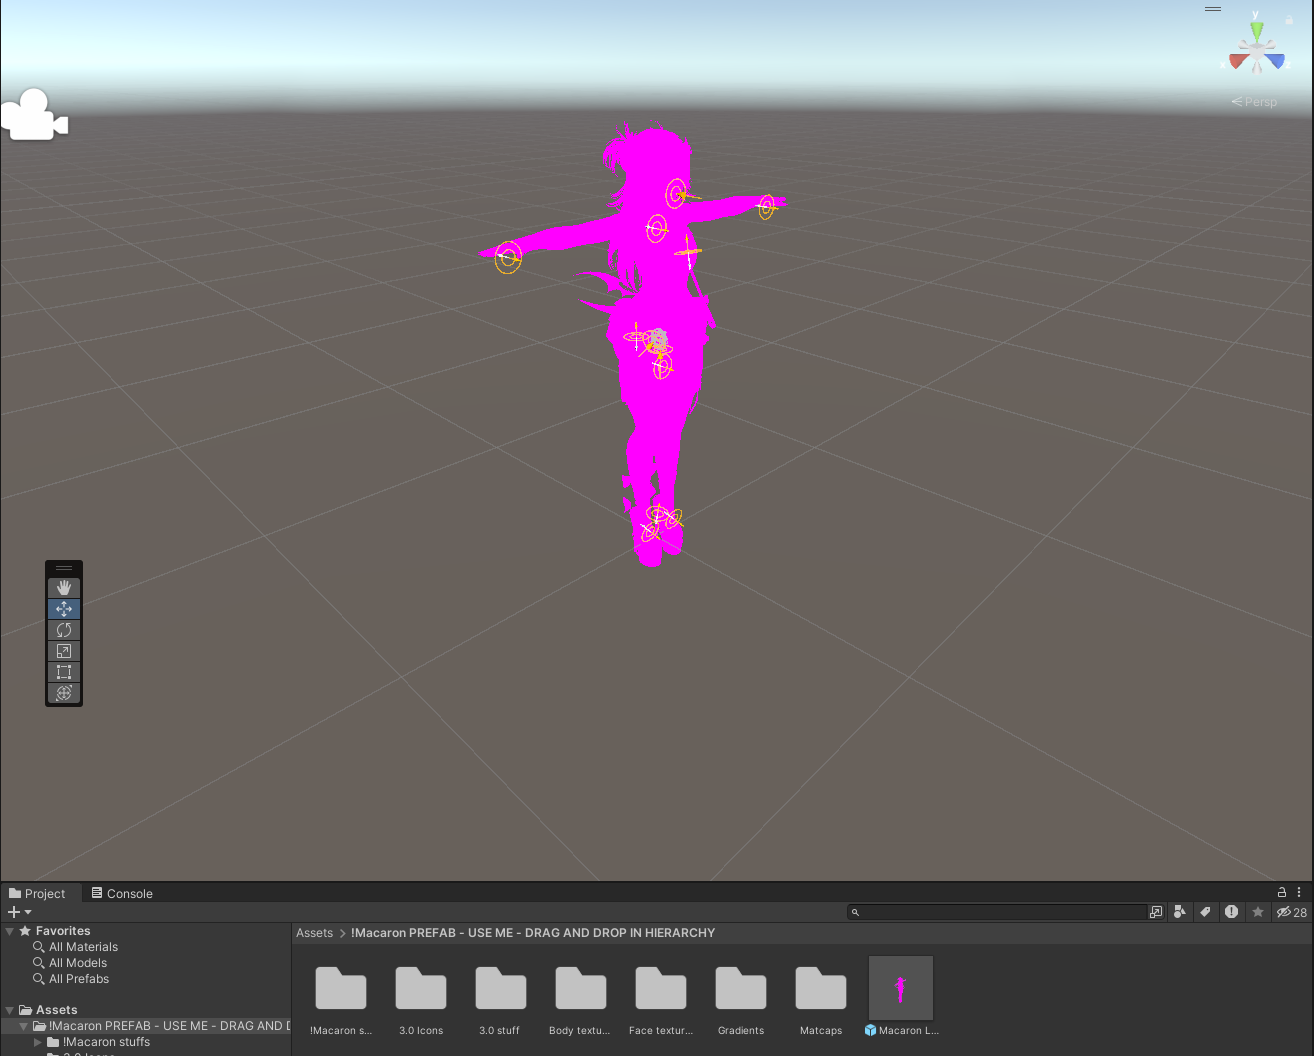Select the Macaron prefab thumbnail
Image resolution: width=1314 pixels, height=1056 pixels.
point(901,988)
